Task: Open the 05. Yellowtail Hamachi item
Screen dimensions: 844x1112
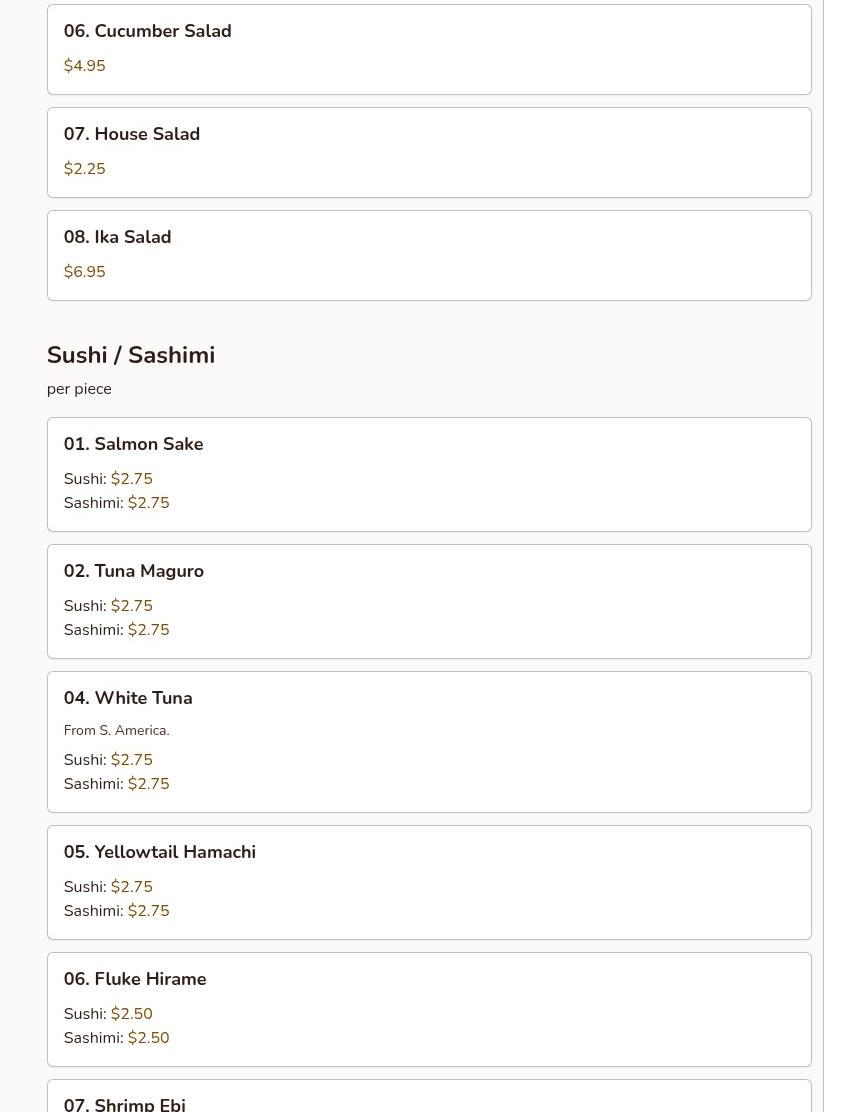Action: click(x=159, y=852)
